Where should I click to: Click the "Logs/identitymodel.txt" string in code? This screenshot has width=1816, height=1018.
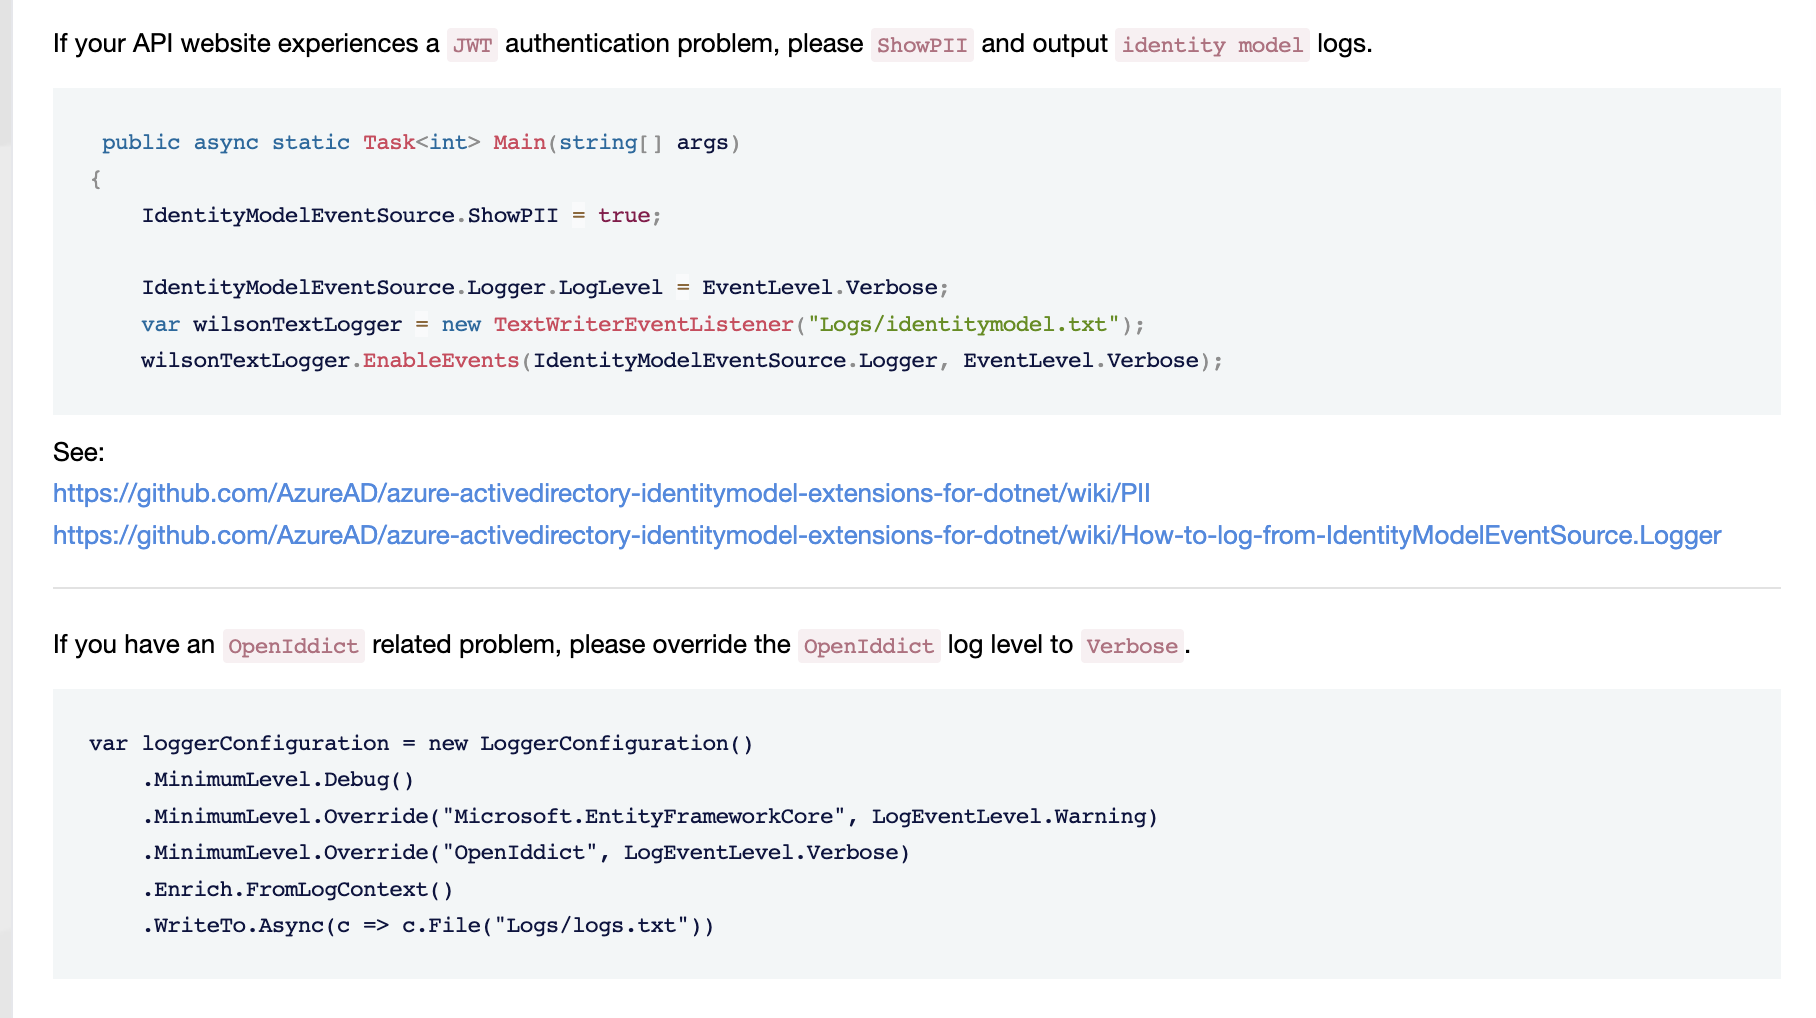(963, 325)
